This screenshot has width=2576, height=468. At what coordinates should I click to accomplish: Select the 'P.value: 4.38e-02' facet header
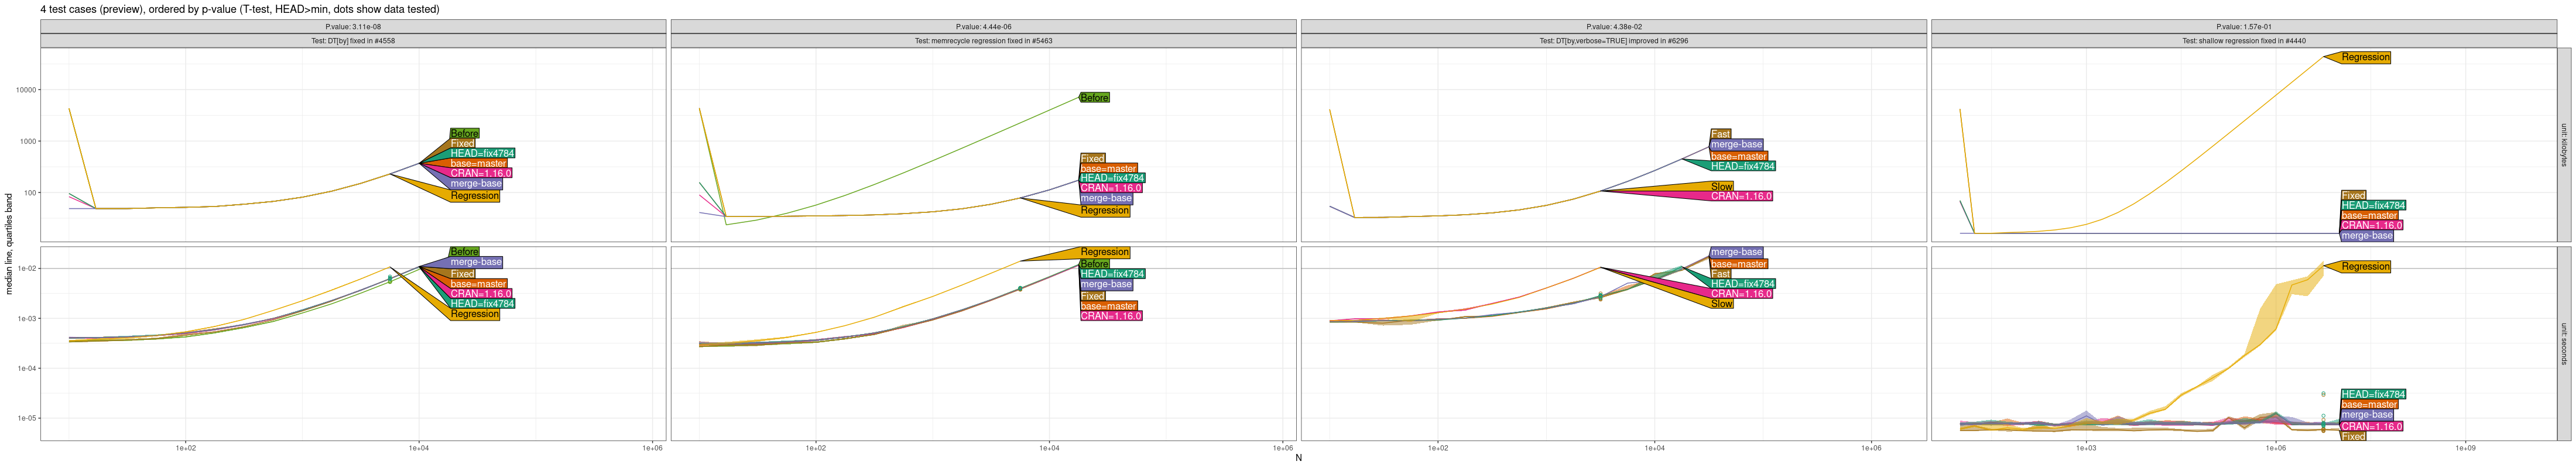tap(1613, 27)
